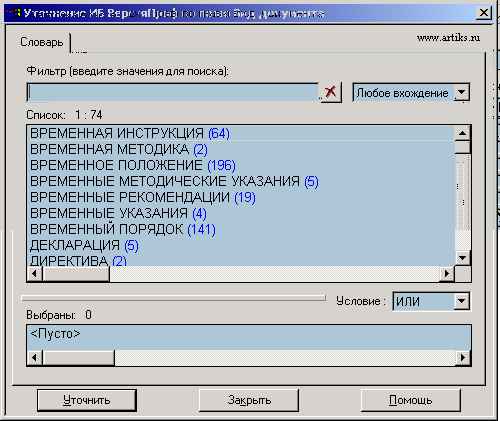Click selected box scrollbar left arrow
500x421 pixels.
35,358
